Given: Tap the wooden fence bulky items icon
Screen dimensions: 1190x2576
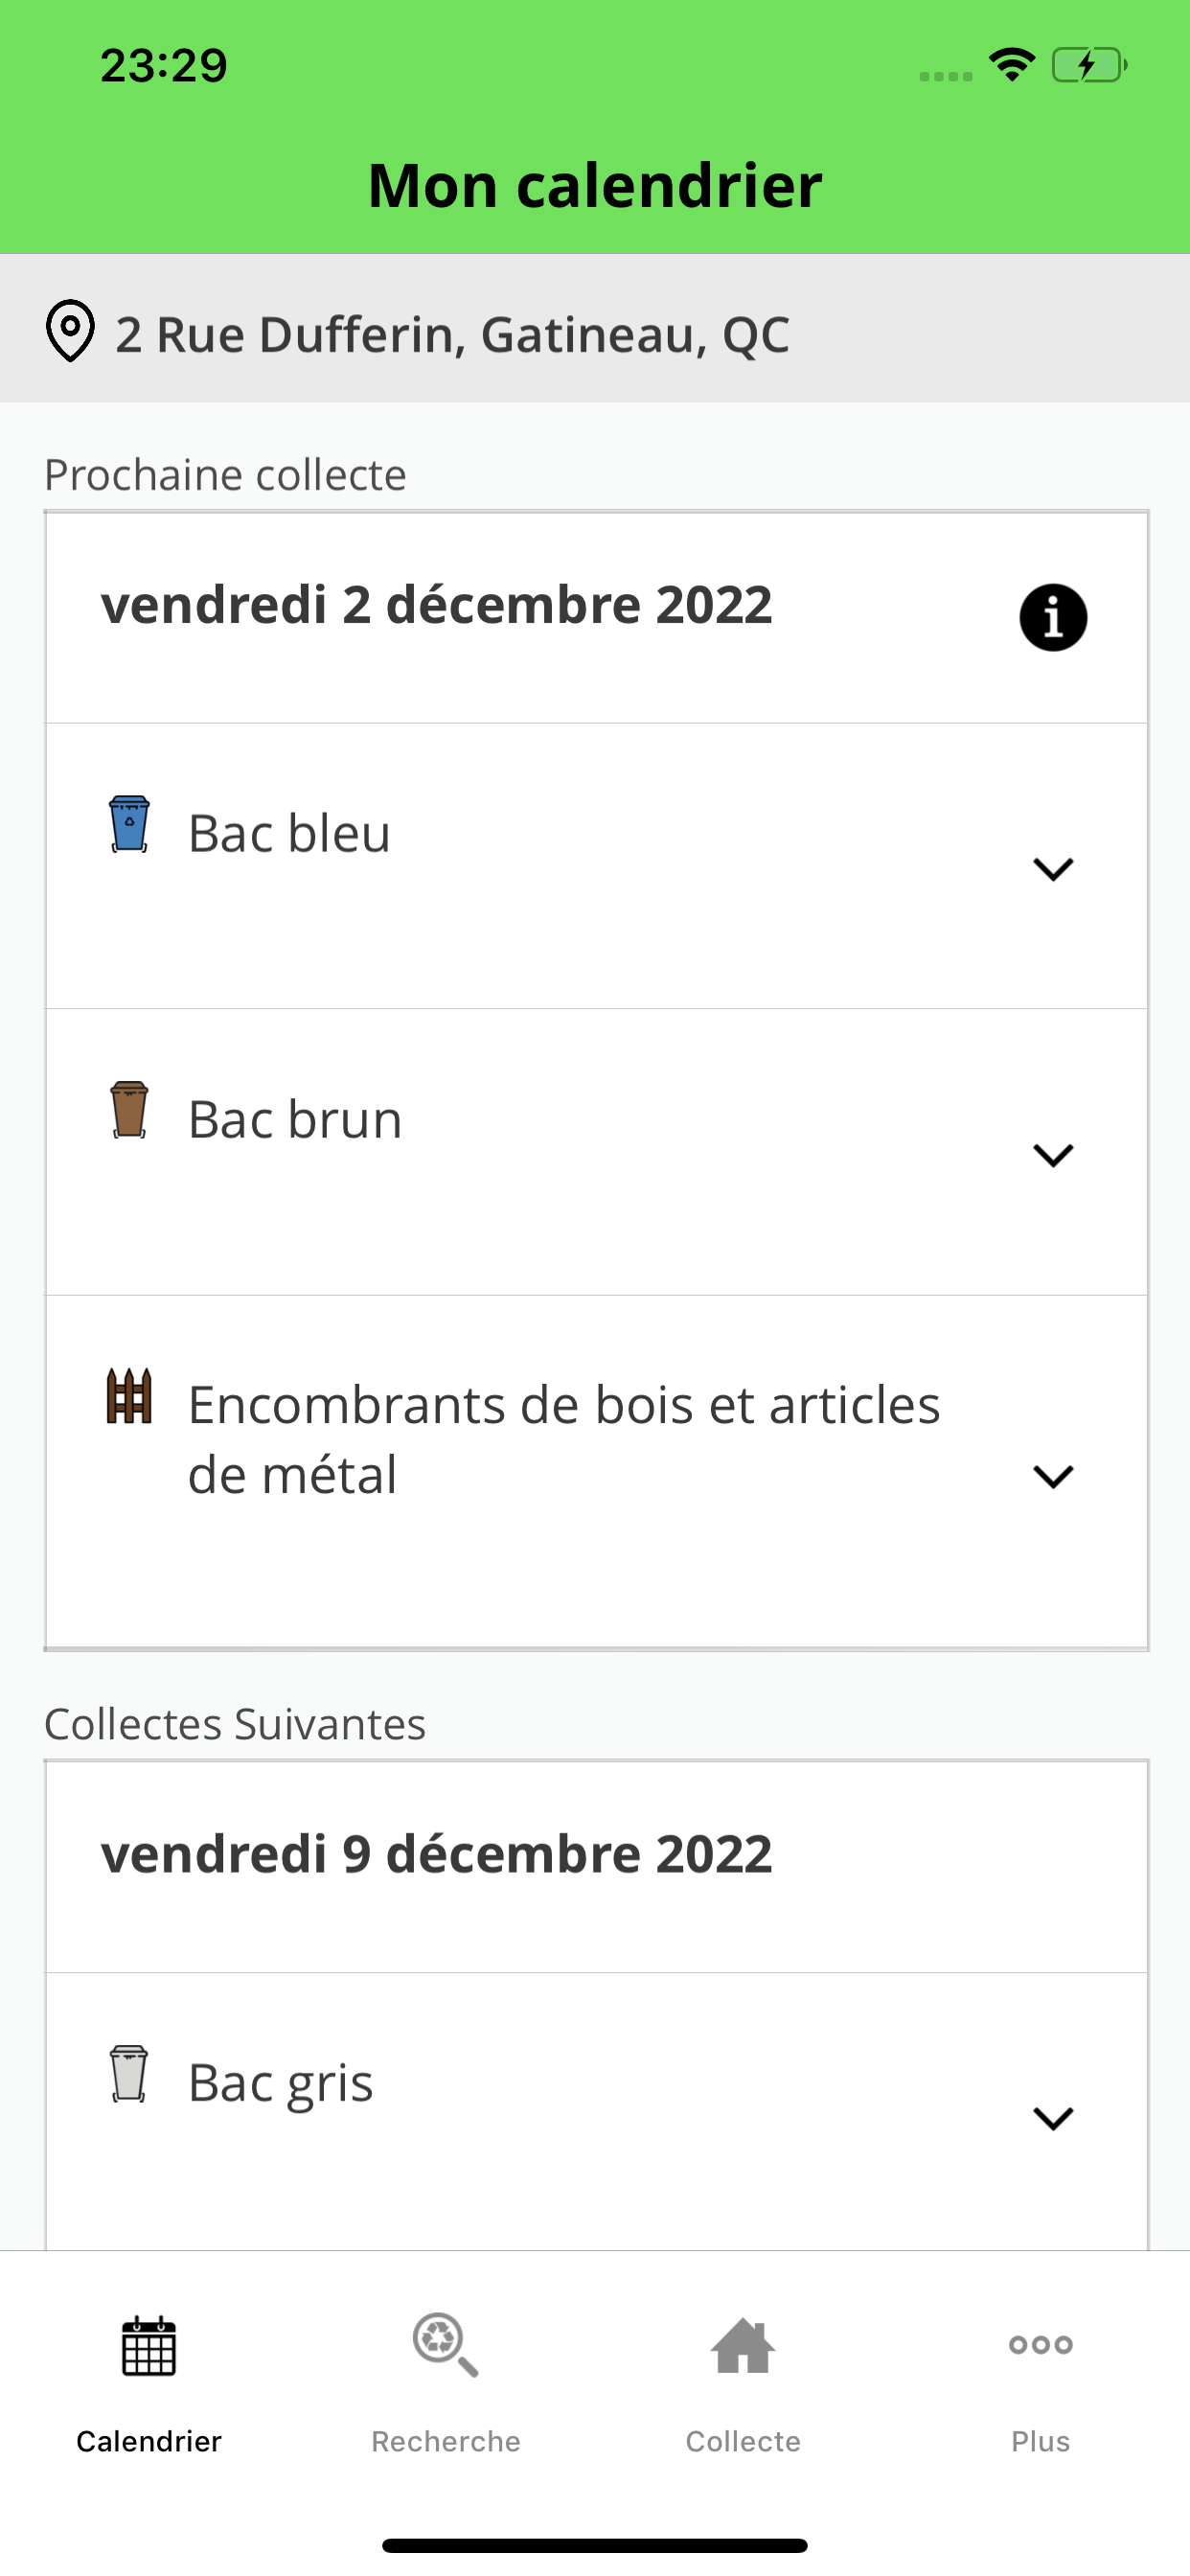Looking at the screenshot, I should pyautogui.click(x=129, y=1395).
